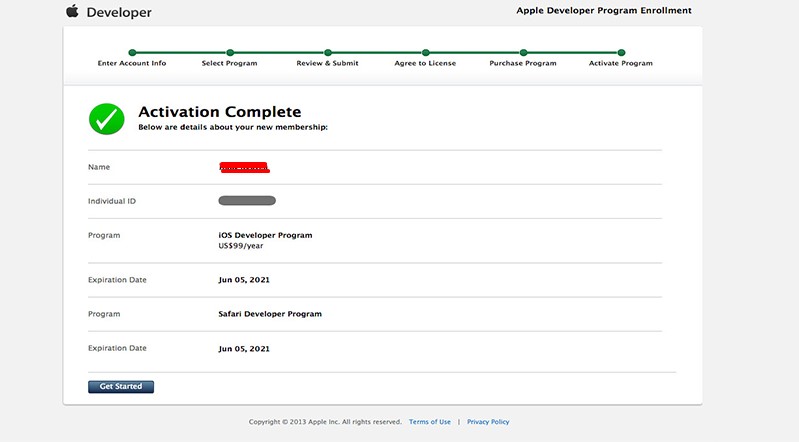This screenshot has height=442, width=799.
Task: Click the Activate Program label
Action: pyautogui.click(x=621, y=63)
